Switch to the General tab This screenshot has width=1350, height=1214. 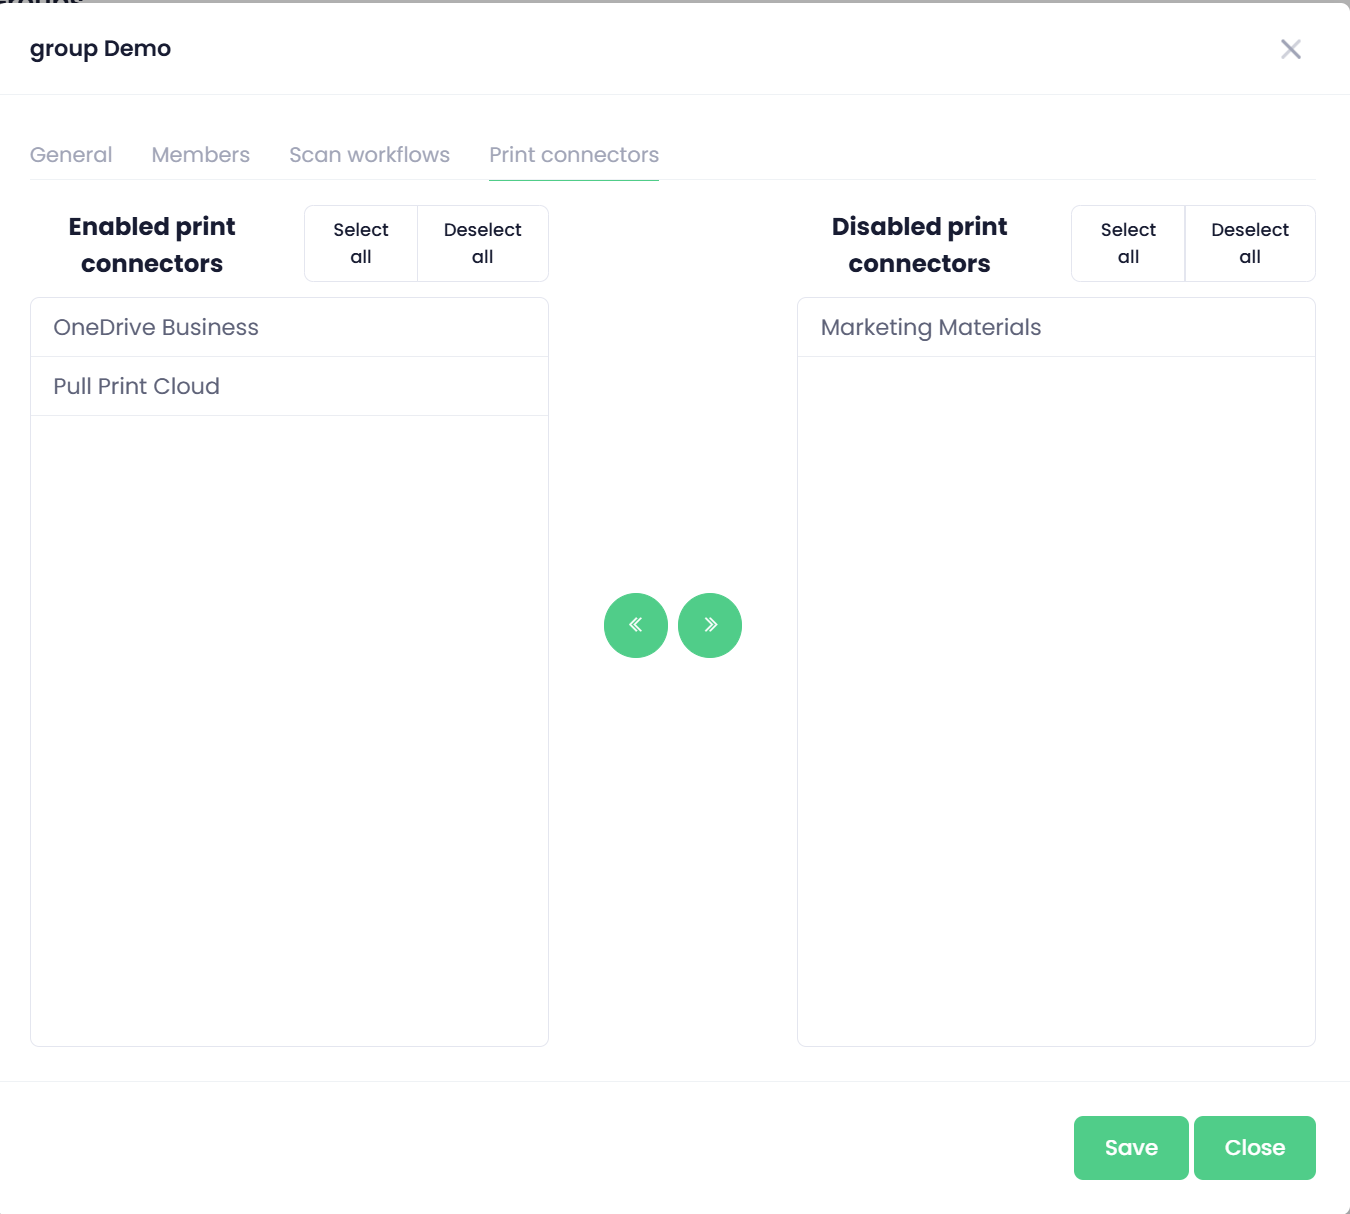71,155
